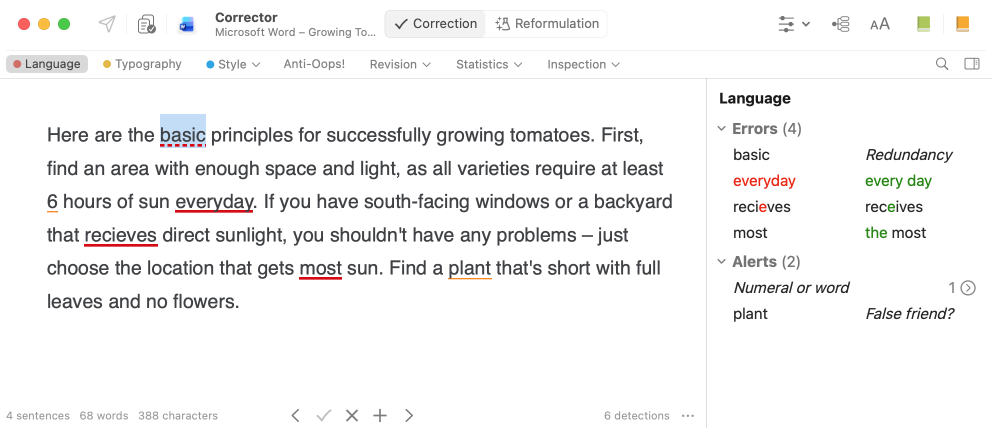Toggle the right sidebar panel icon
This screenshot has height=428, width=992.
(971, 64)
